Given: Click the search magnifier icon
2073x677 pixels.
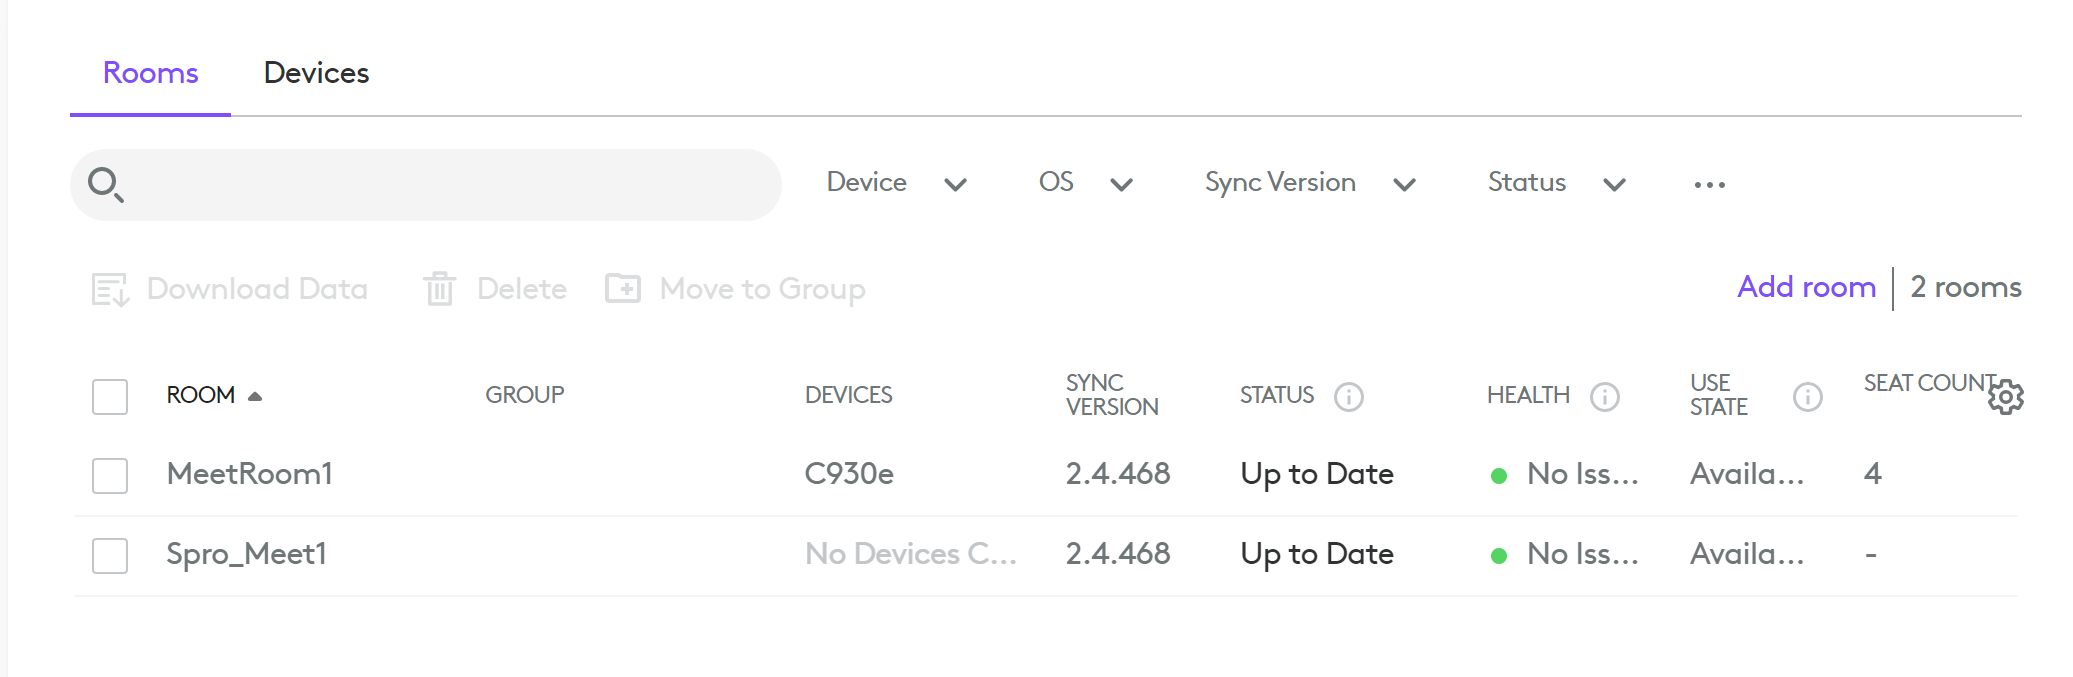Looking at the screenshot, I should coord(105,185).
